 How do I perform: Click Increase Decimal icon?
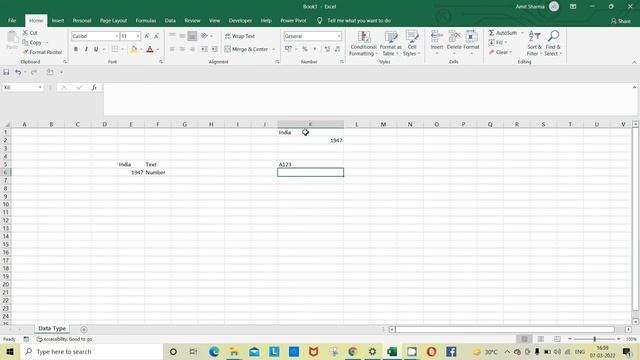coord(327,49)
